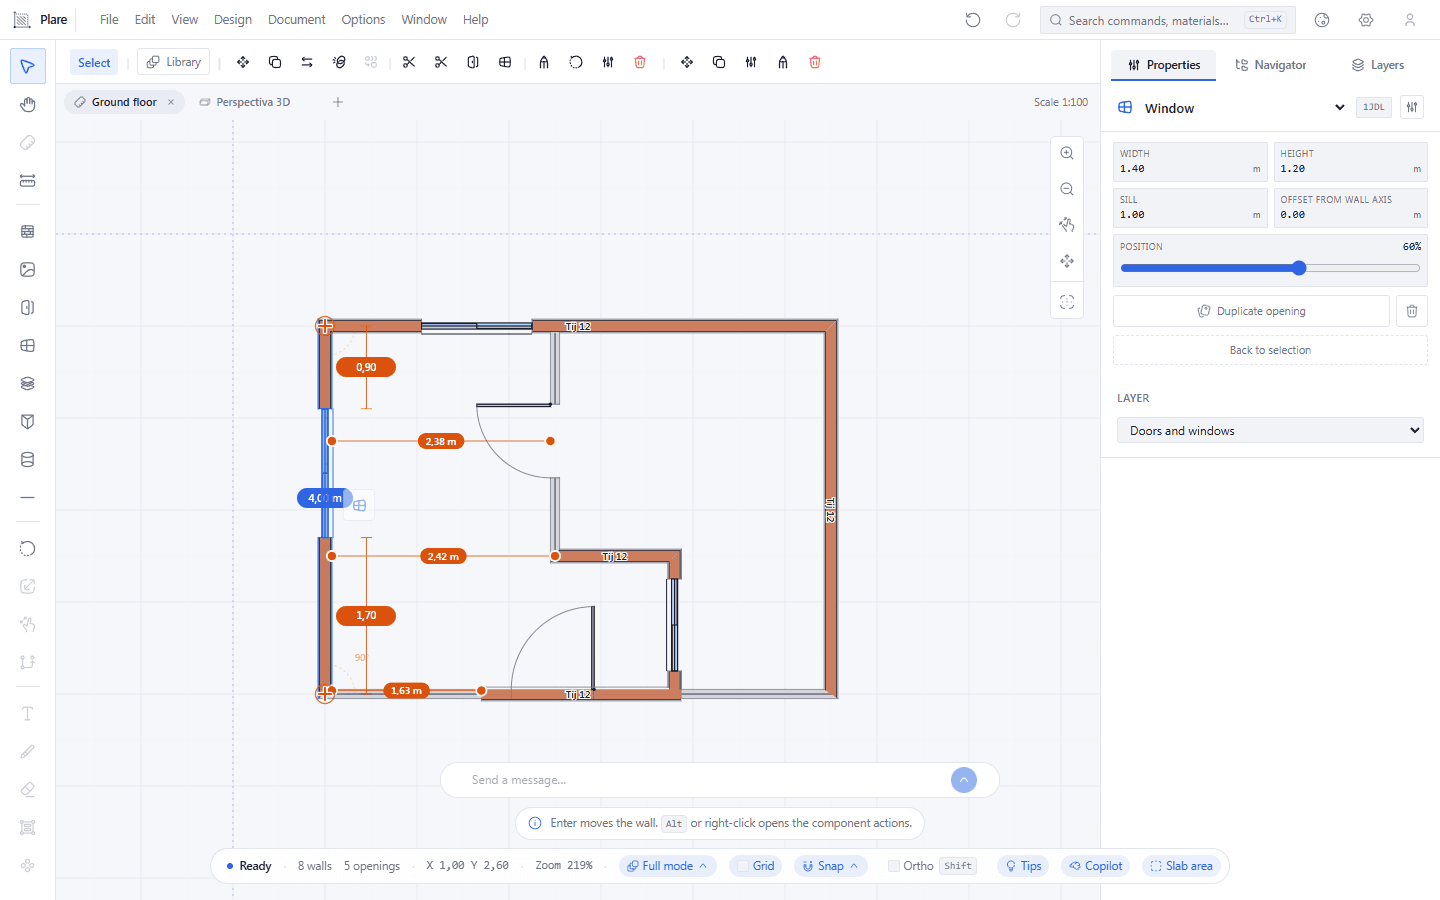
Task: Click the layers stack icon in sidebar
Action: tap(28, 383)
